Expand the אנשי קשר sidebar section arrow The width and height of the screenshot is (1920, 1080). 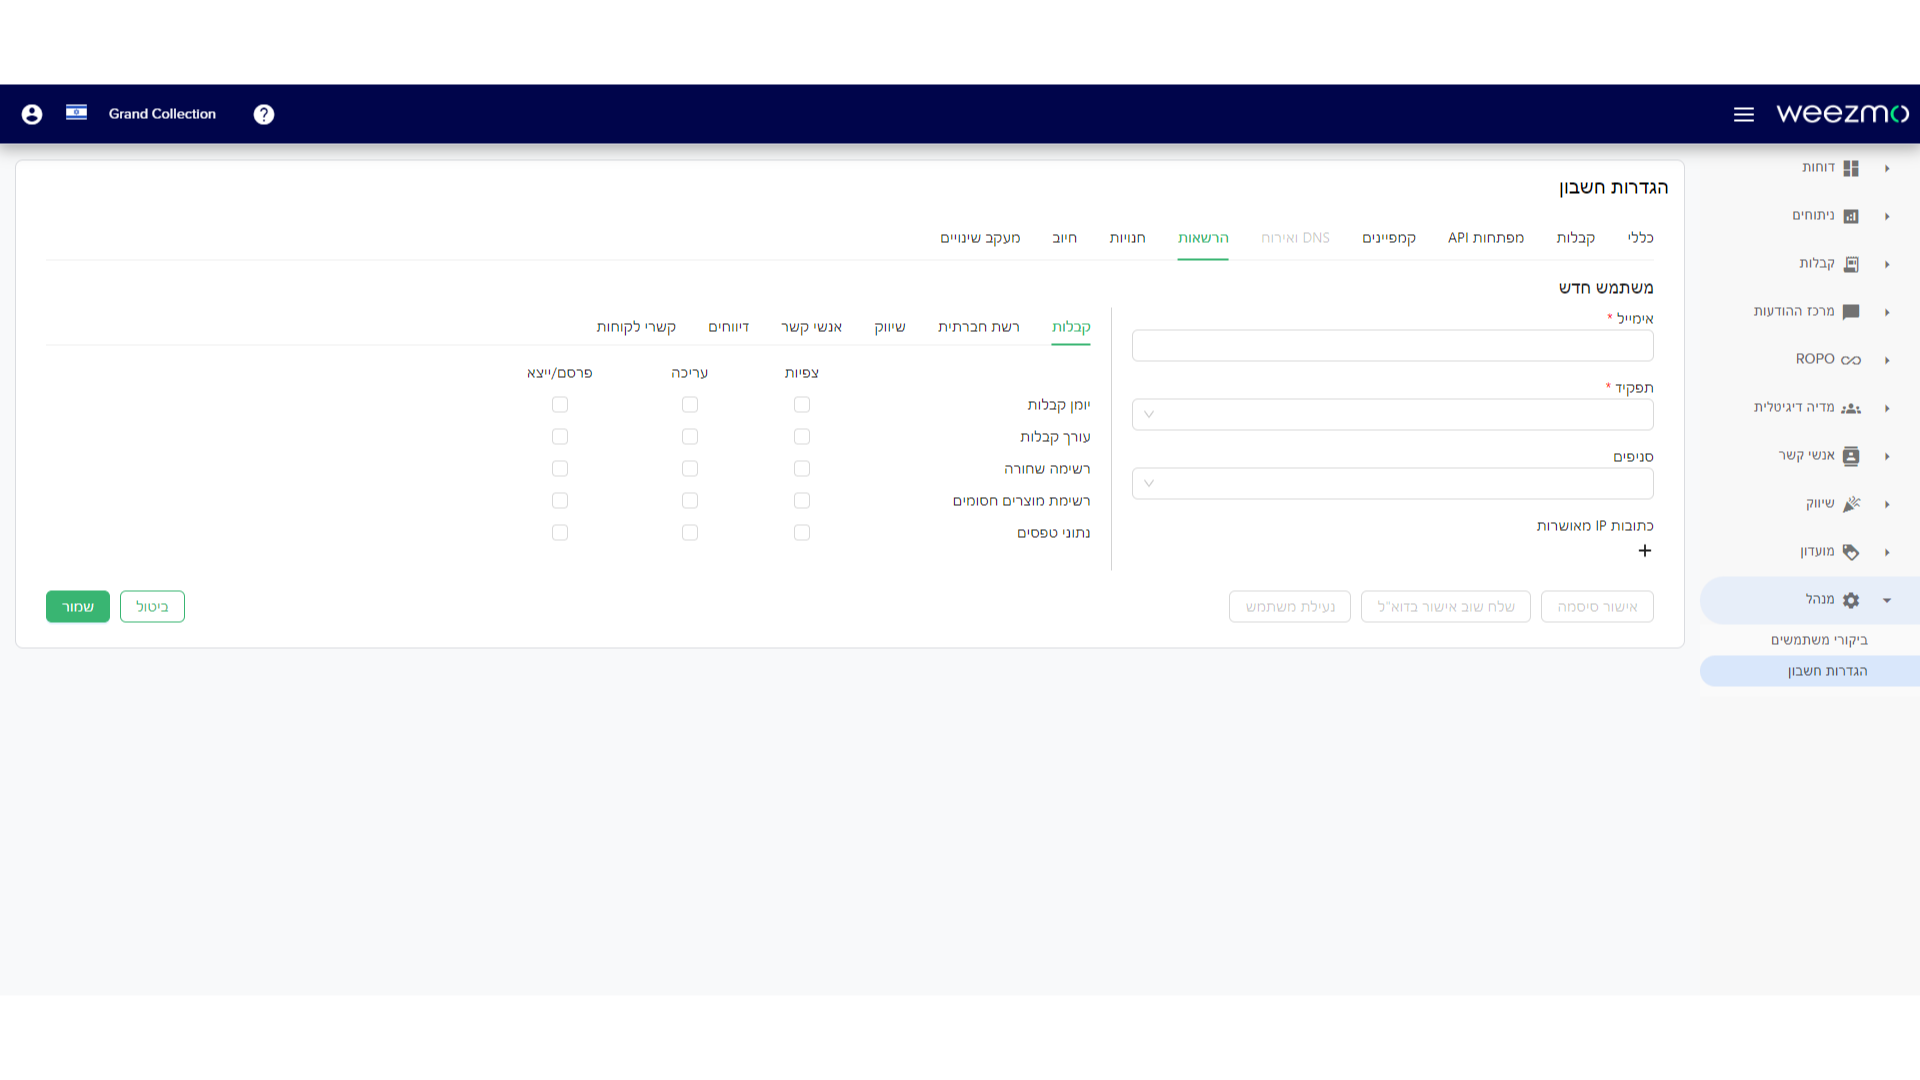click(1887, 456)
